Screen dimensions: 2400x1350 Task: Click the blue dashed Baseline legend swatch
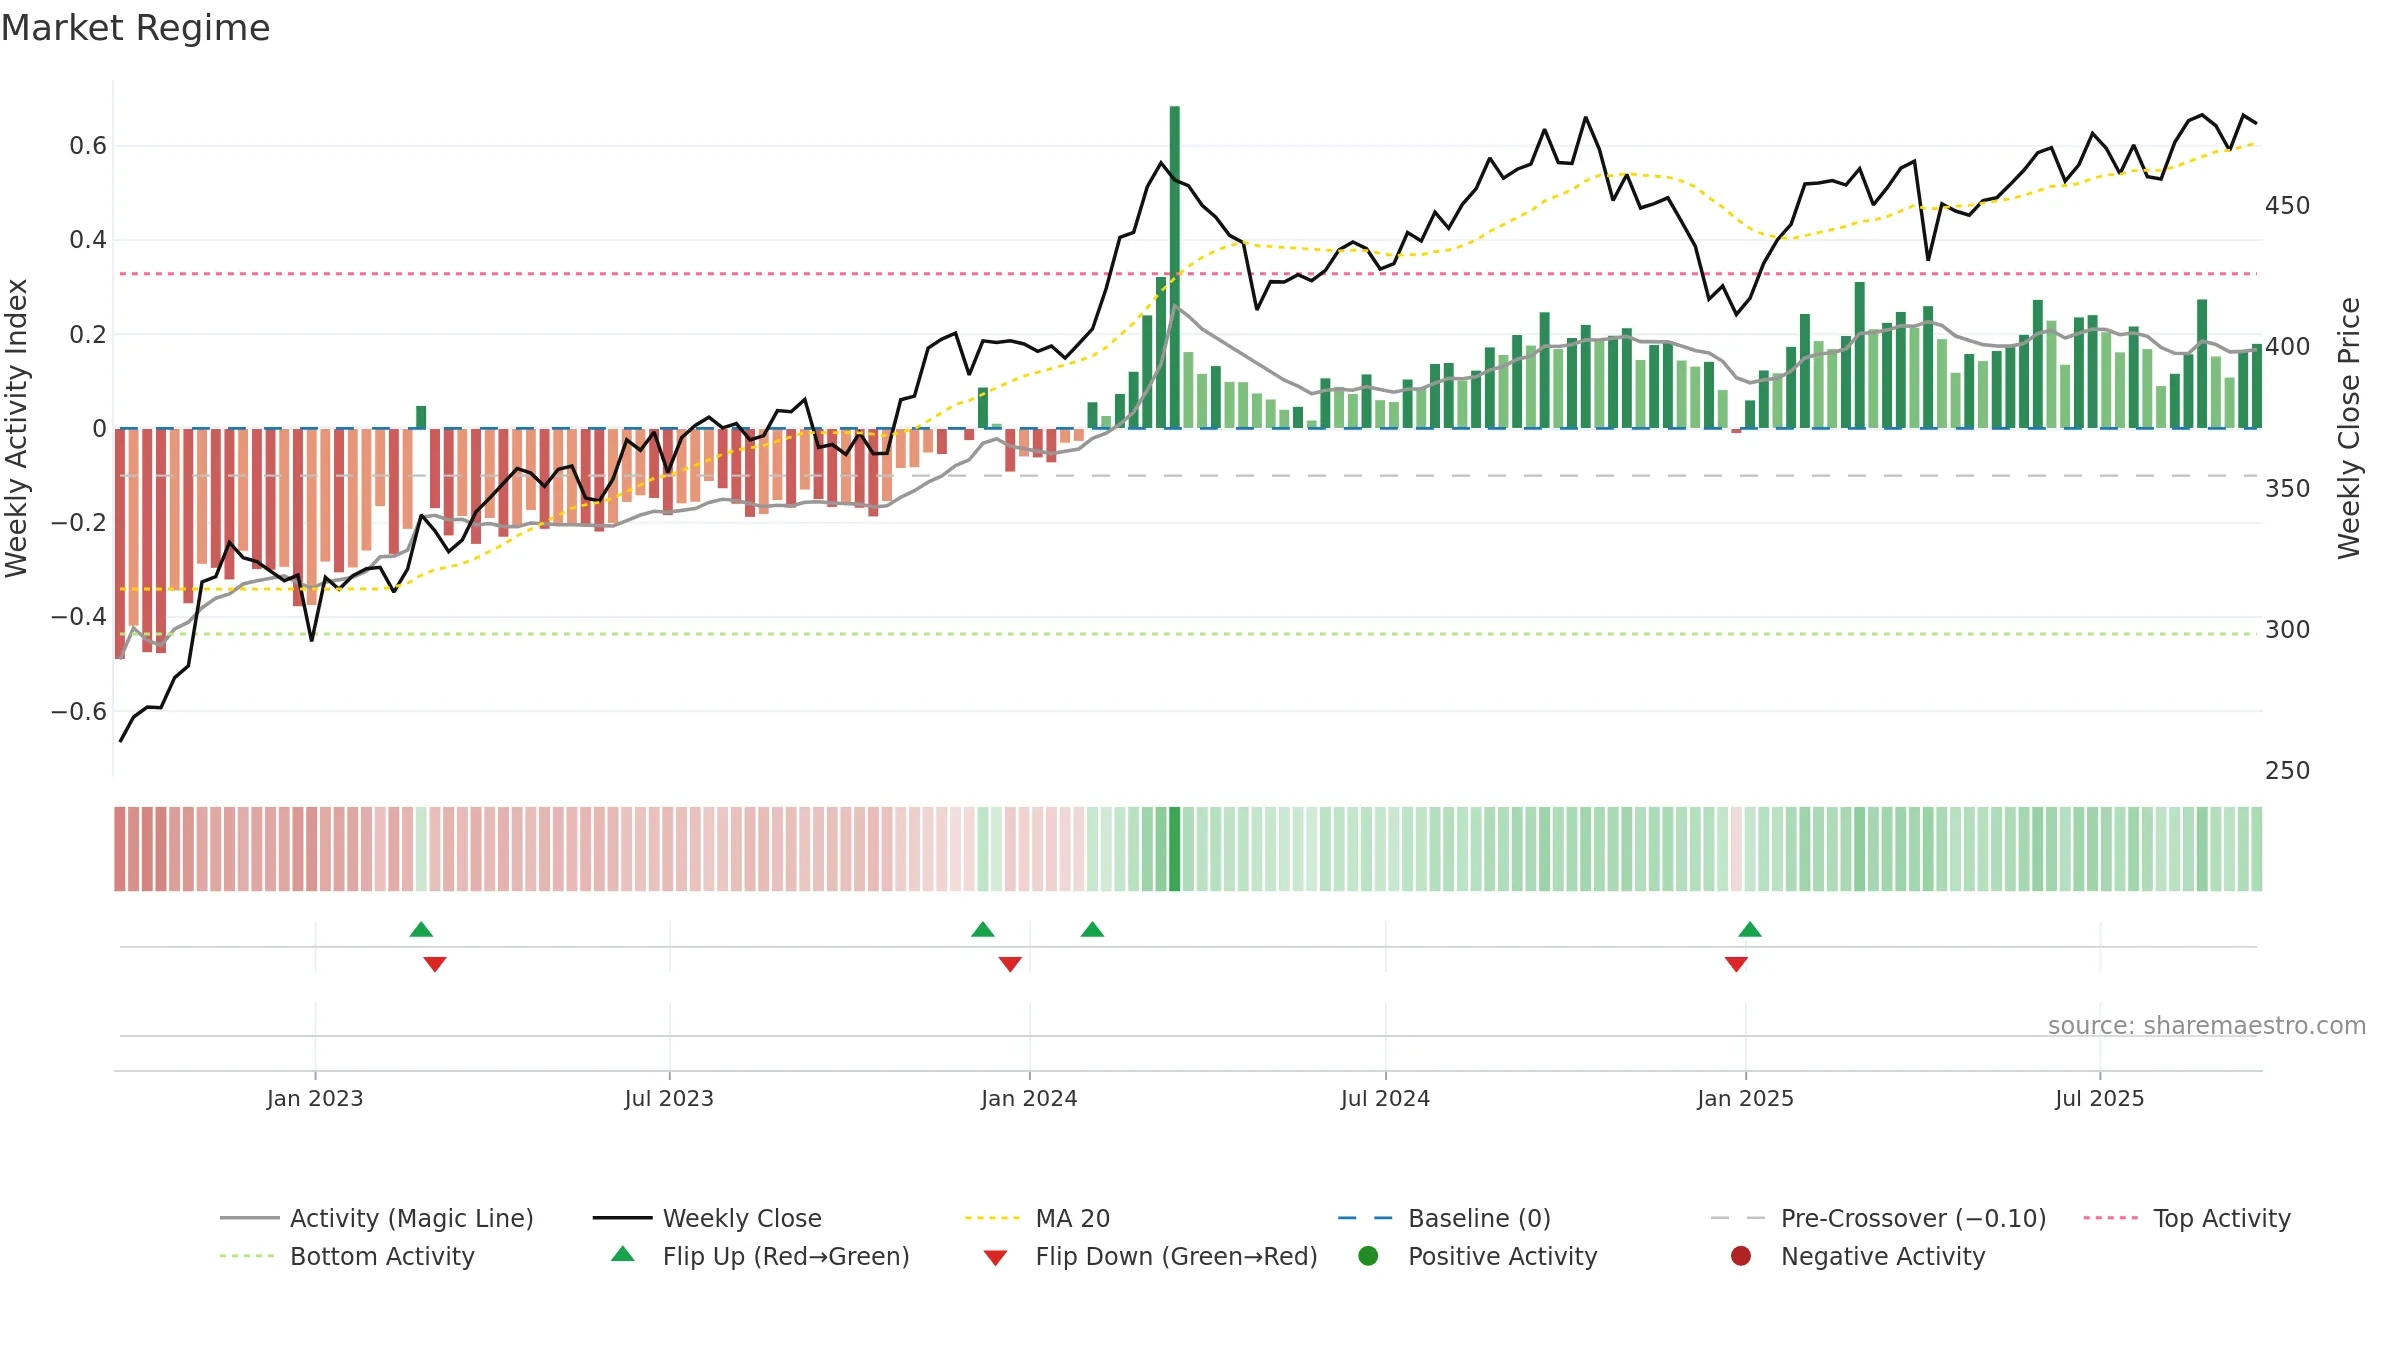click(x=1366, y=1218)
